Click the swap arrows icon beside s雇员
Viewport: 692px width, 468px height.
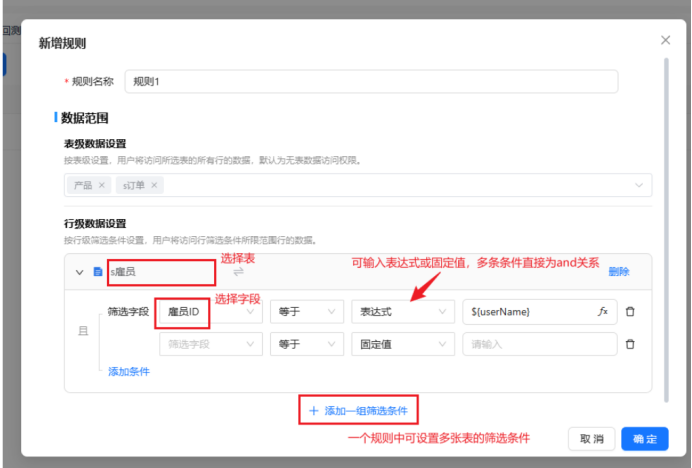pyautogui.click(x=238, y=272)
